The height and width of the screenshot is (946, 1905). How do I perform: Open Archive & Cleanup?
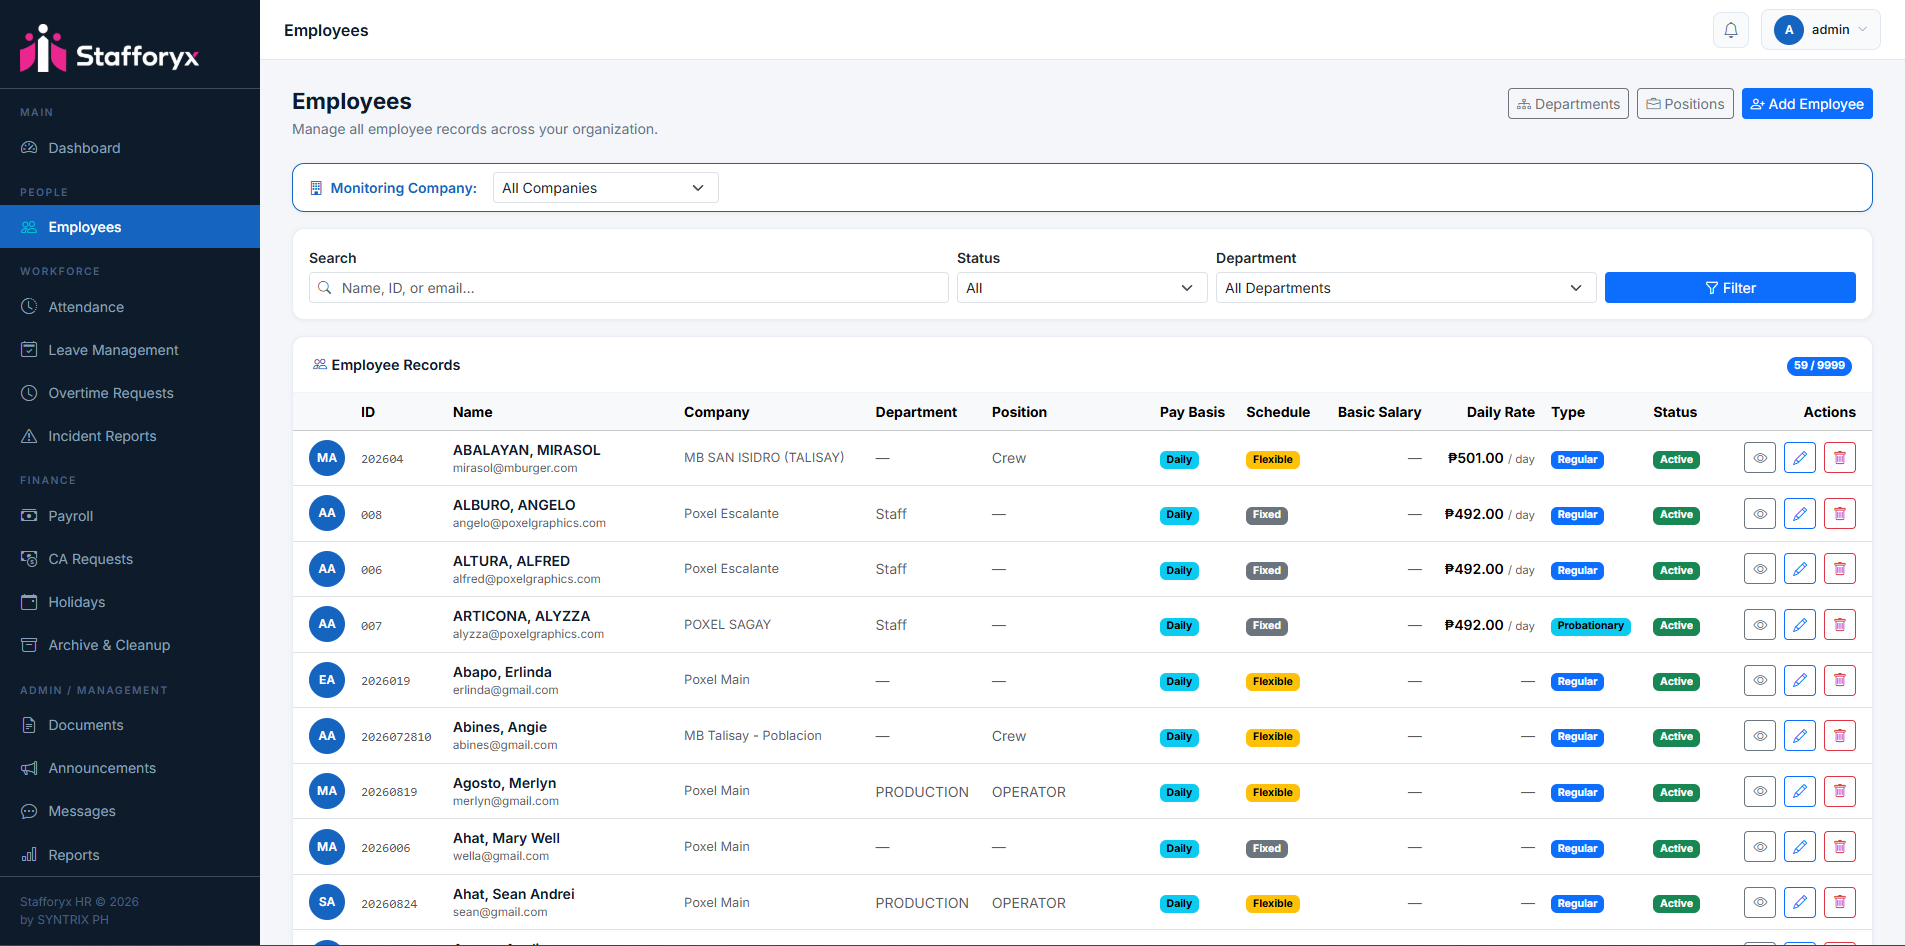tap(130, 645)
